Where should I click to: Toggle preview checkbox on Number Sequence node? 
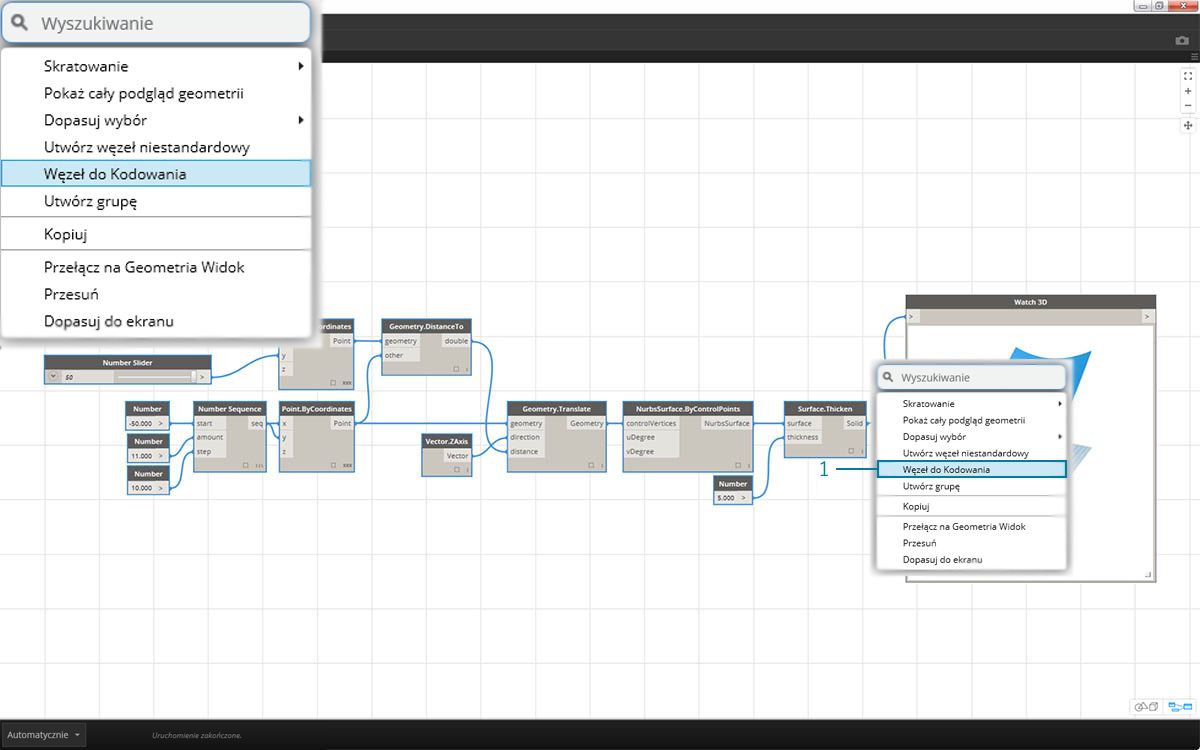(x=247, y=466)
